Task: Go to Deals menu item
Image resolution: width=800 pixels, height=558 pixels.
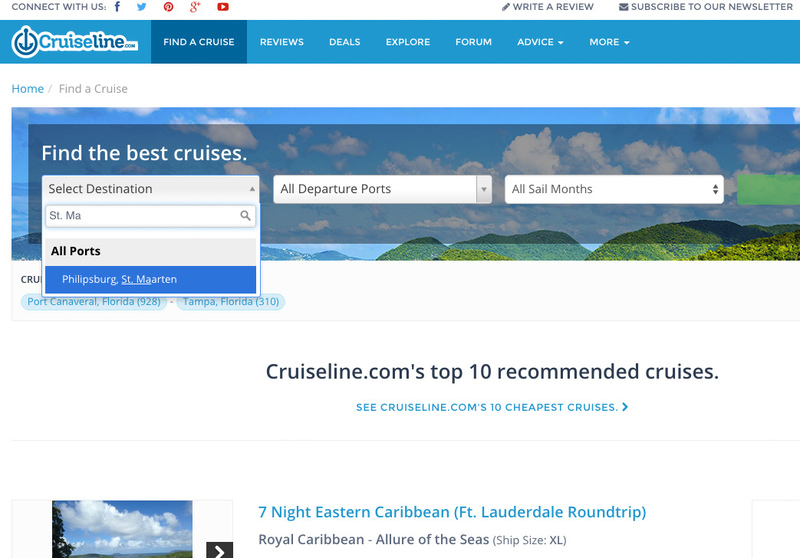Action: tap(345, 42)
